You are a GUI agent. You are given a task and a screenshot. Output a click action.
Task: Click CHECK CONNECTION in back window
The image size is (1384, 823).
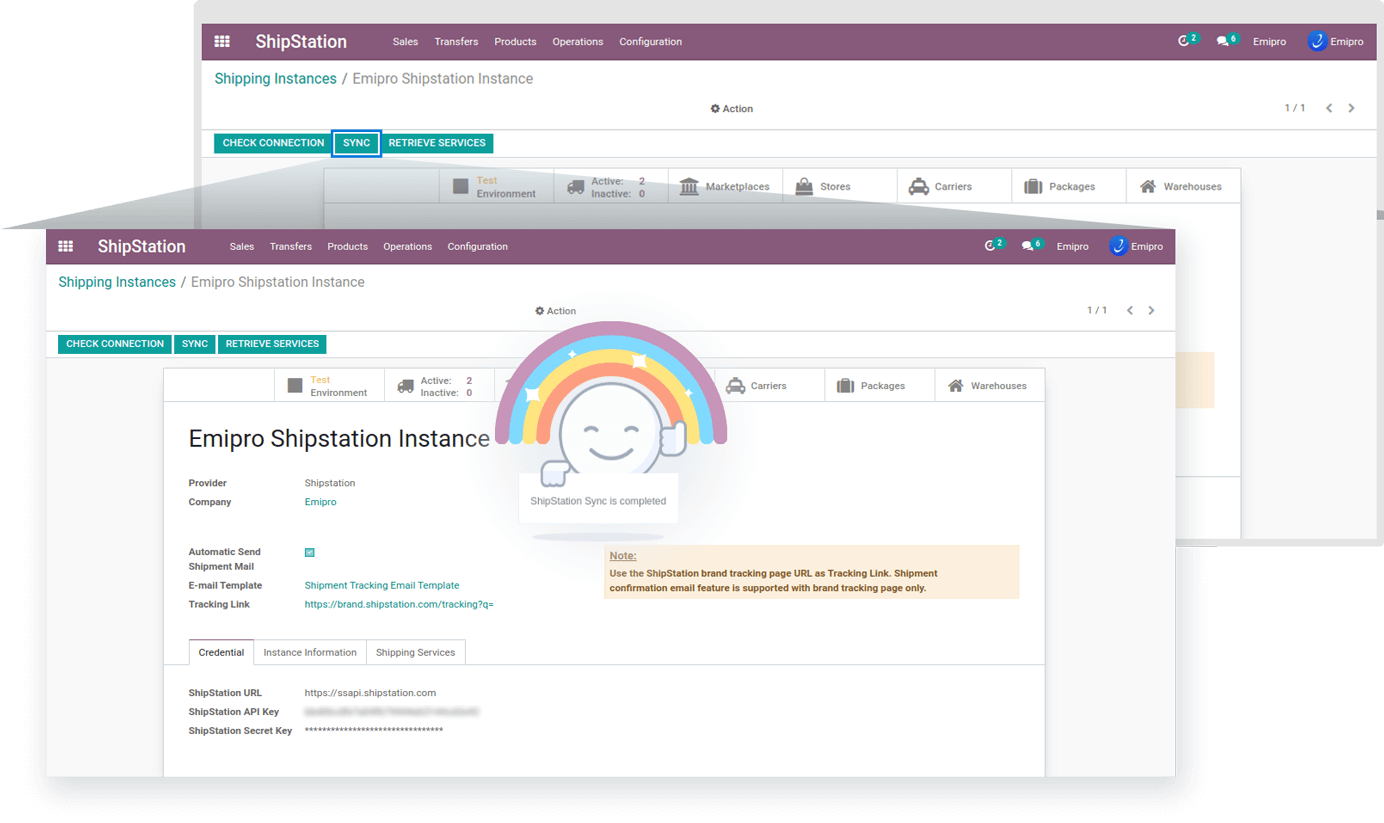click(x=273, y=143)
